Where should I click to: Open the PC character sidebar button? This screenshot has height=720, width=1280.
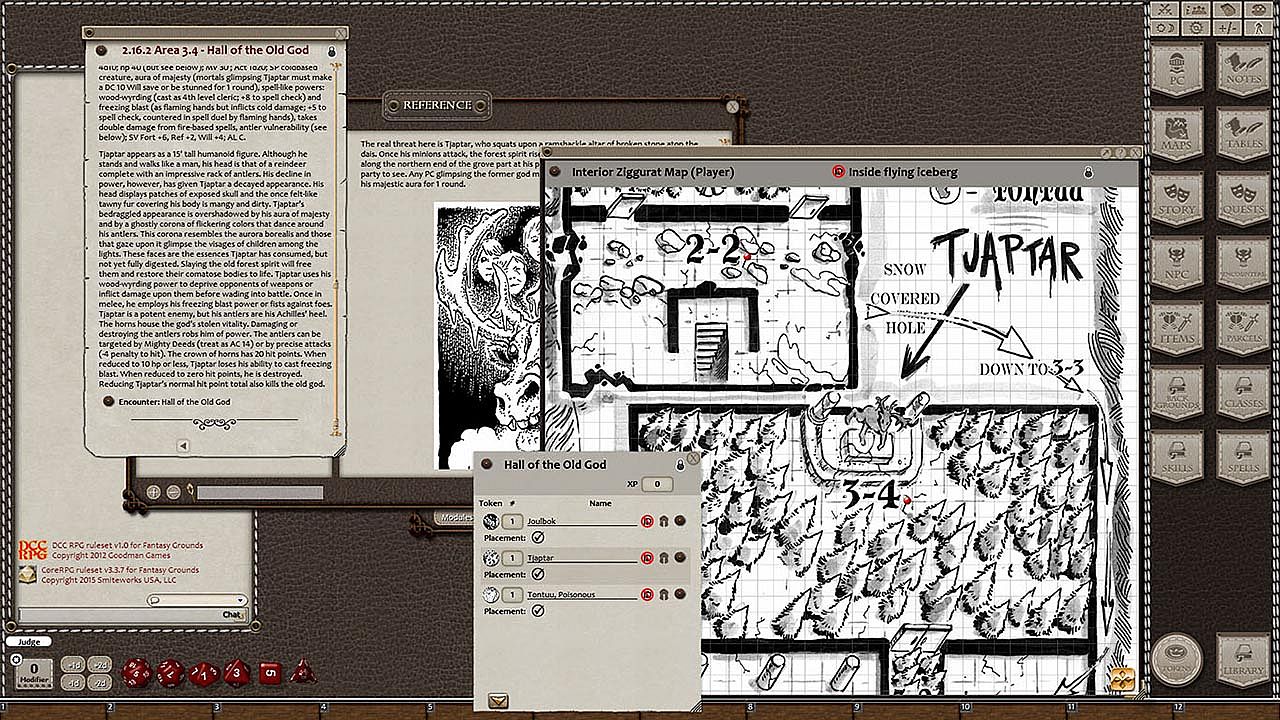click(x=1176, y=69)
